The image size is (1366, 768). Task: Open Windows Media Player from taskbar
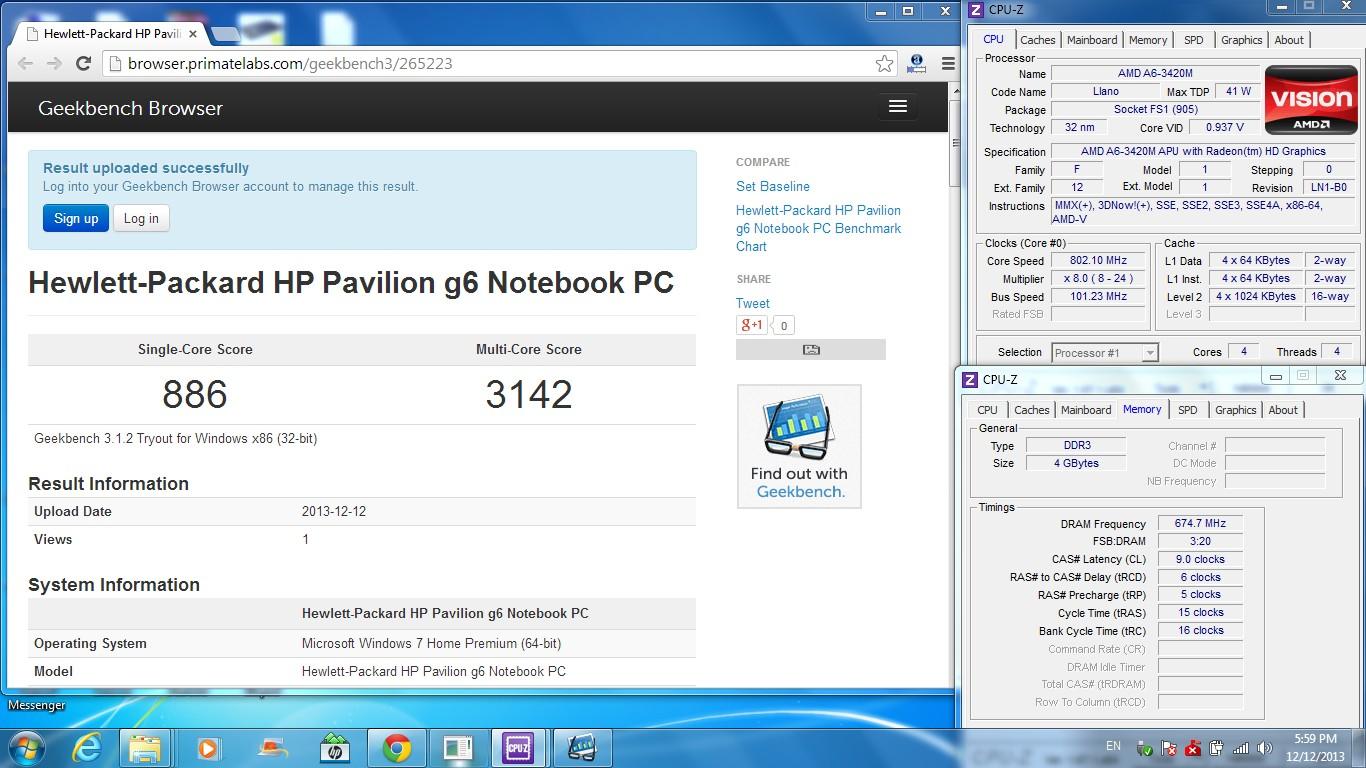(208, 748)
